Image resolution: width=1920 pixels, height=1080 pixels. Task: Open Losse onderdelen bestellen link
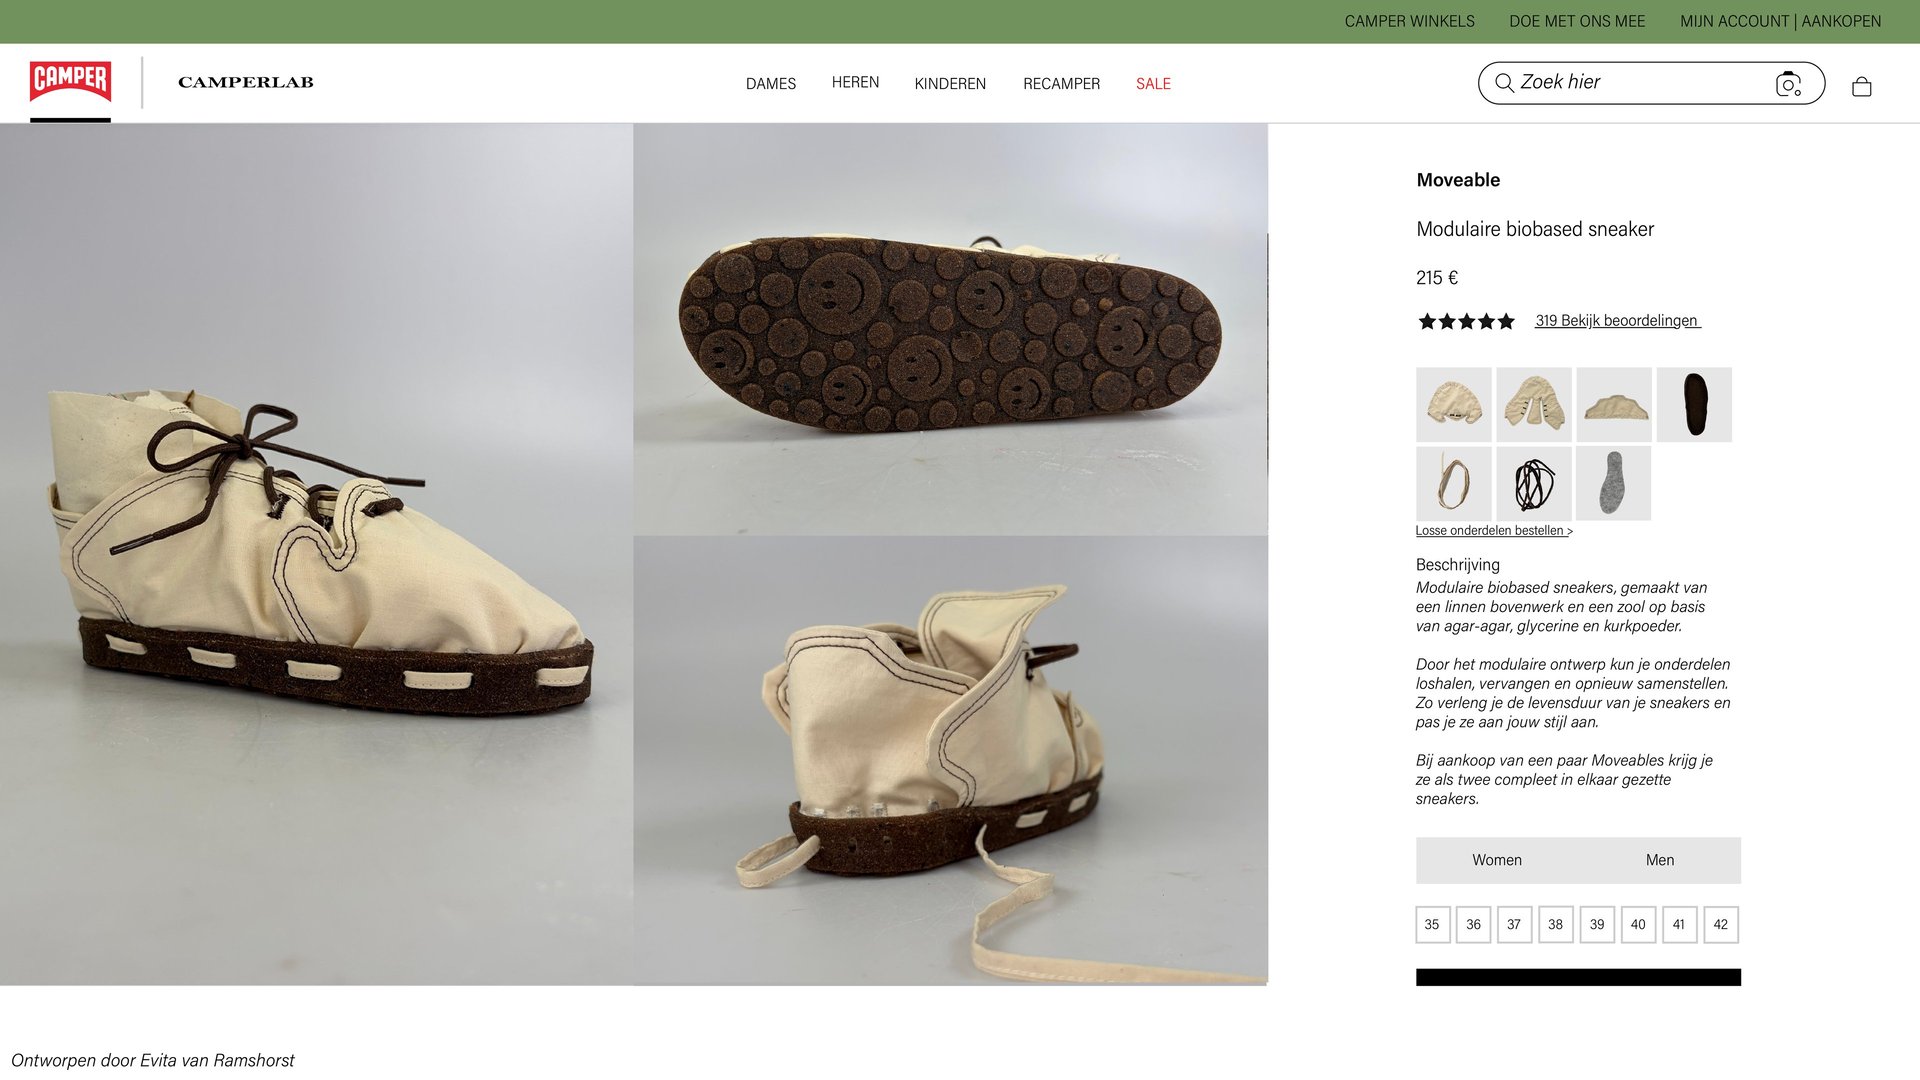(x=1493, y=531)
